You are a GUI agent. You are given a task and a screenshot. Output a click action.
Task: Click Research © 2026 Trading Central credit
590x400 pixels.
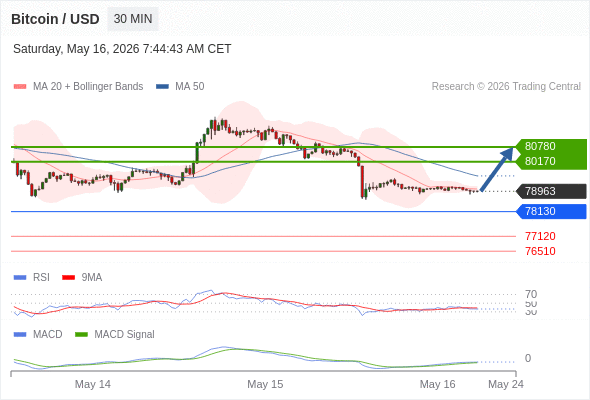coord(506,87)
